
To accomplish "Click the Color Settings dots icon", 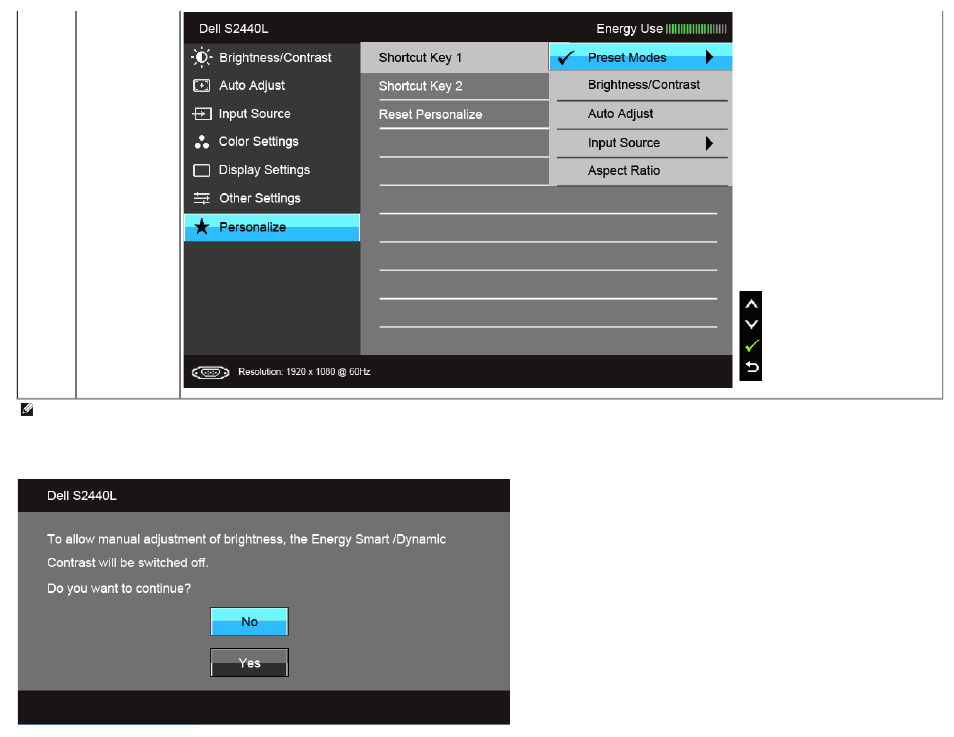I will [201, 142].
